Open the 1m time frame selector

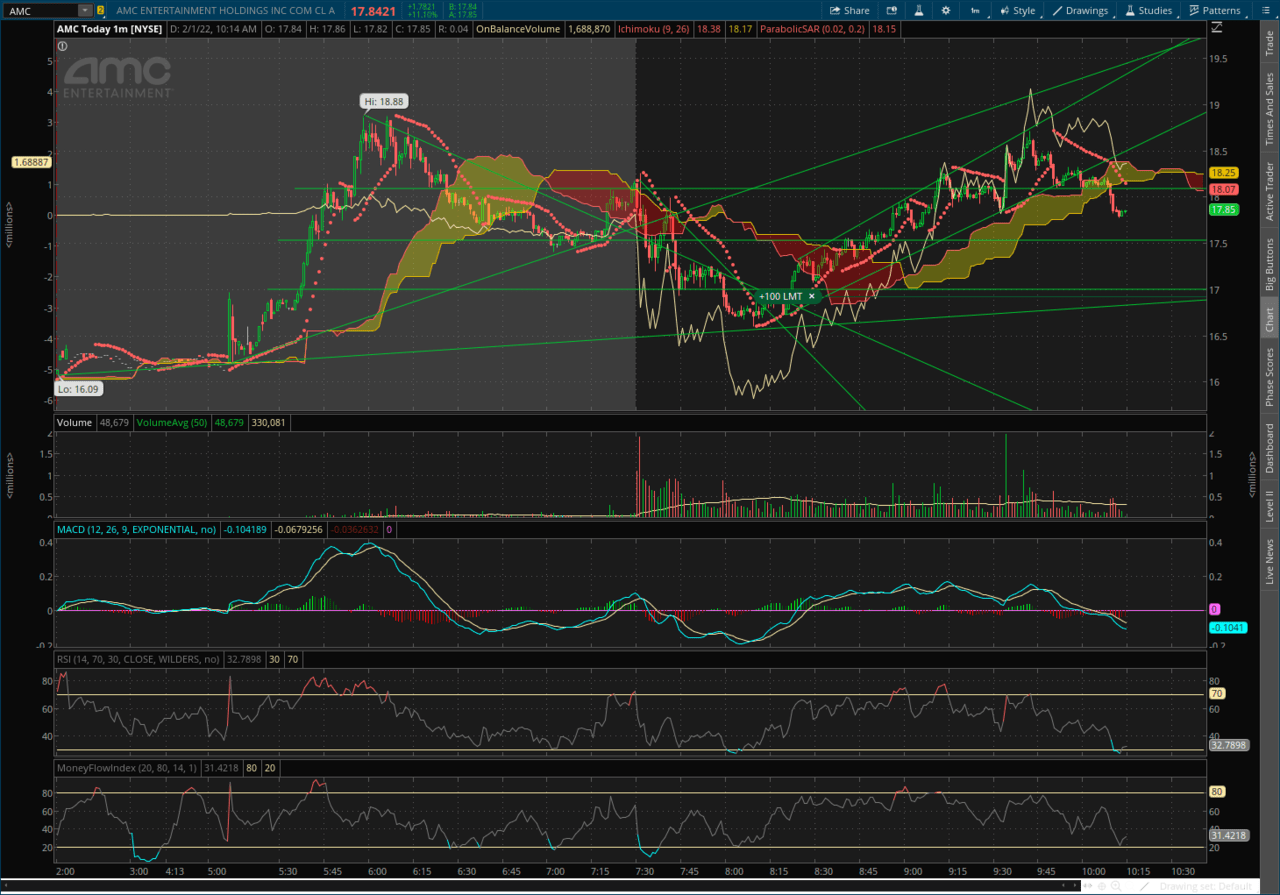coord(975,10)
